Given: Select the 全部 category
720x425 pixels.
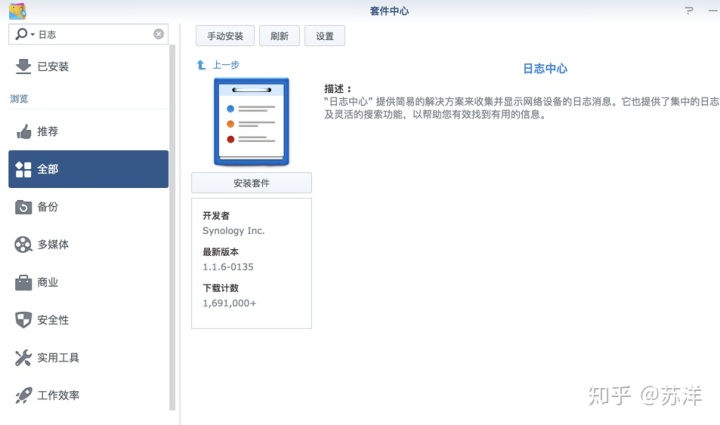Looking at the screenshot, I should tap(88, 169).
